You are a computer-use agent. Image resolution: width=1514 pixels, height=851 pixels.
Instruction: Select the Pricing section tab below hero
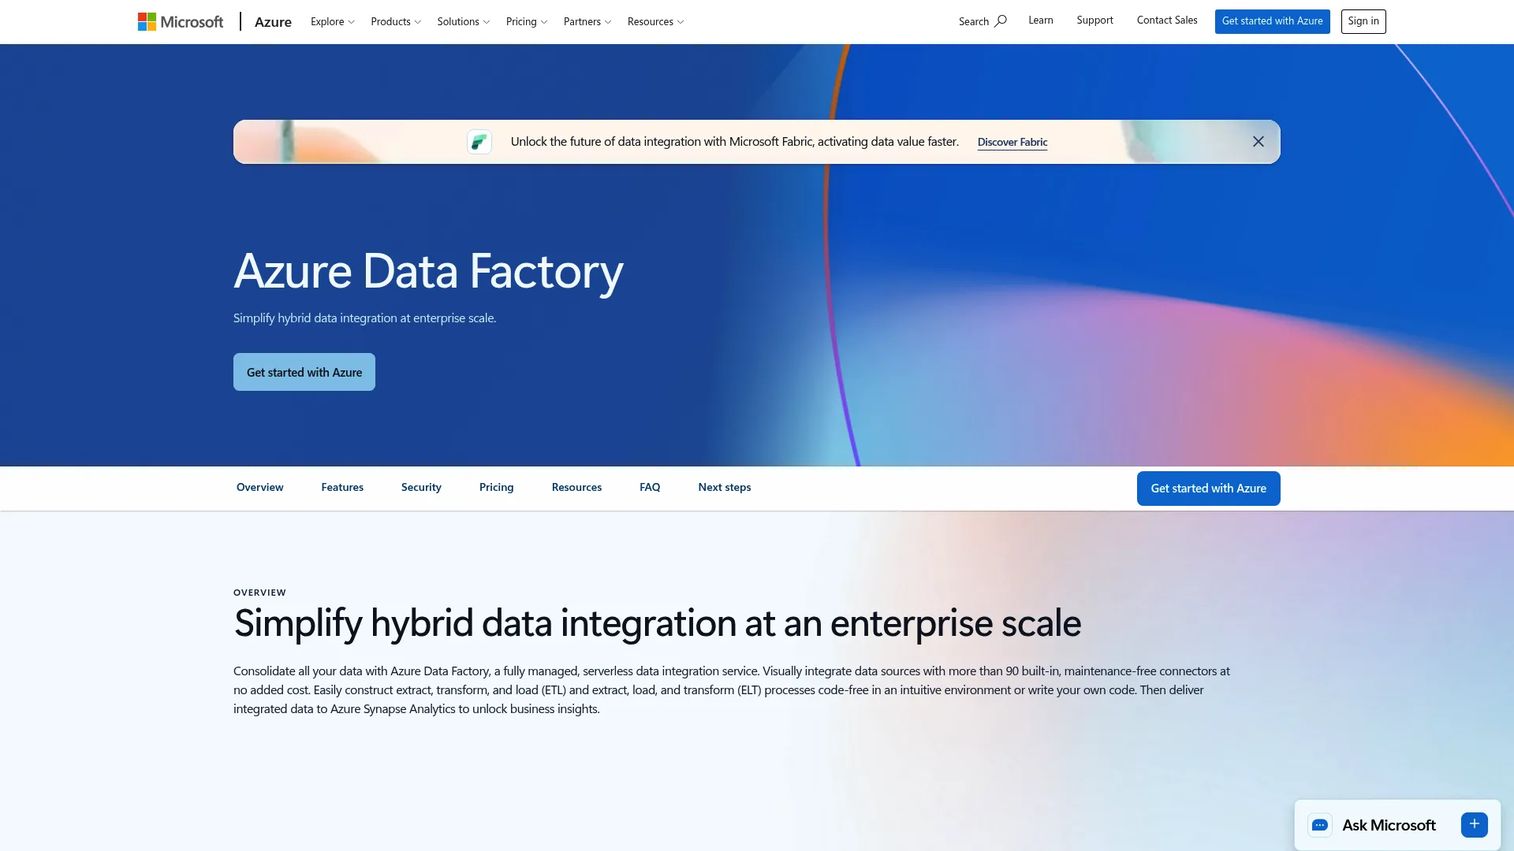click(x=496, y=488)
